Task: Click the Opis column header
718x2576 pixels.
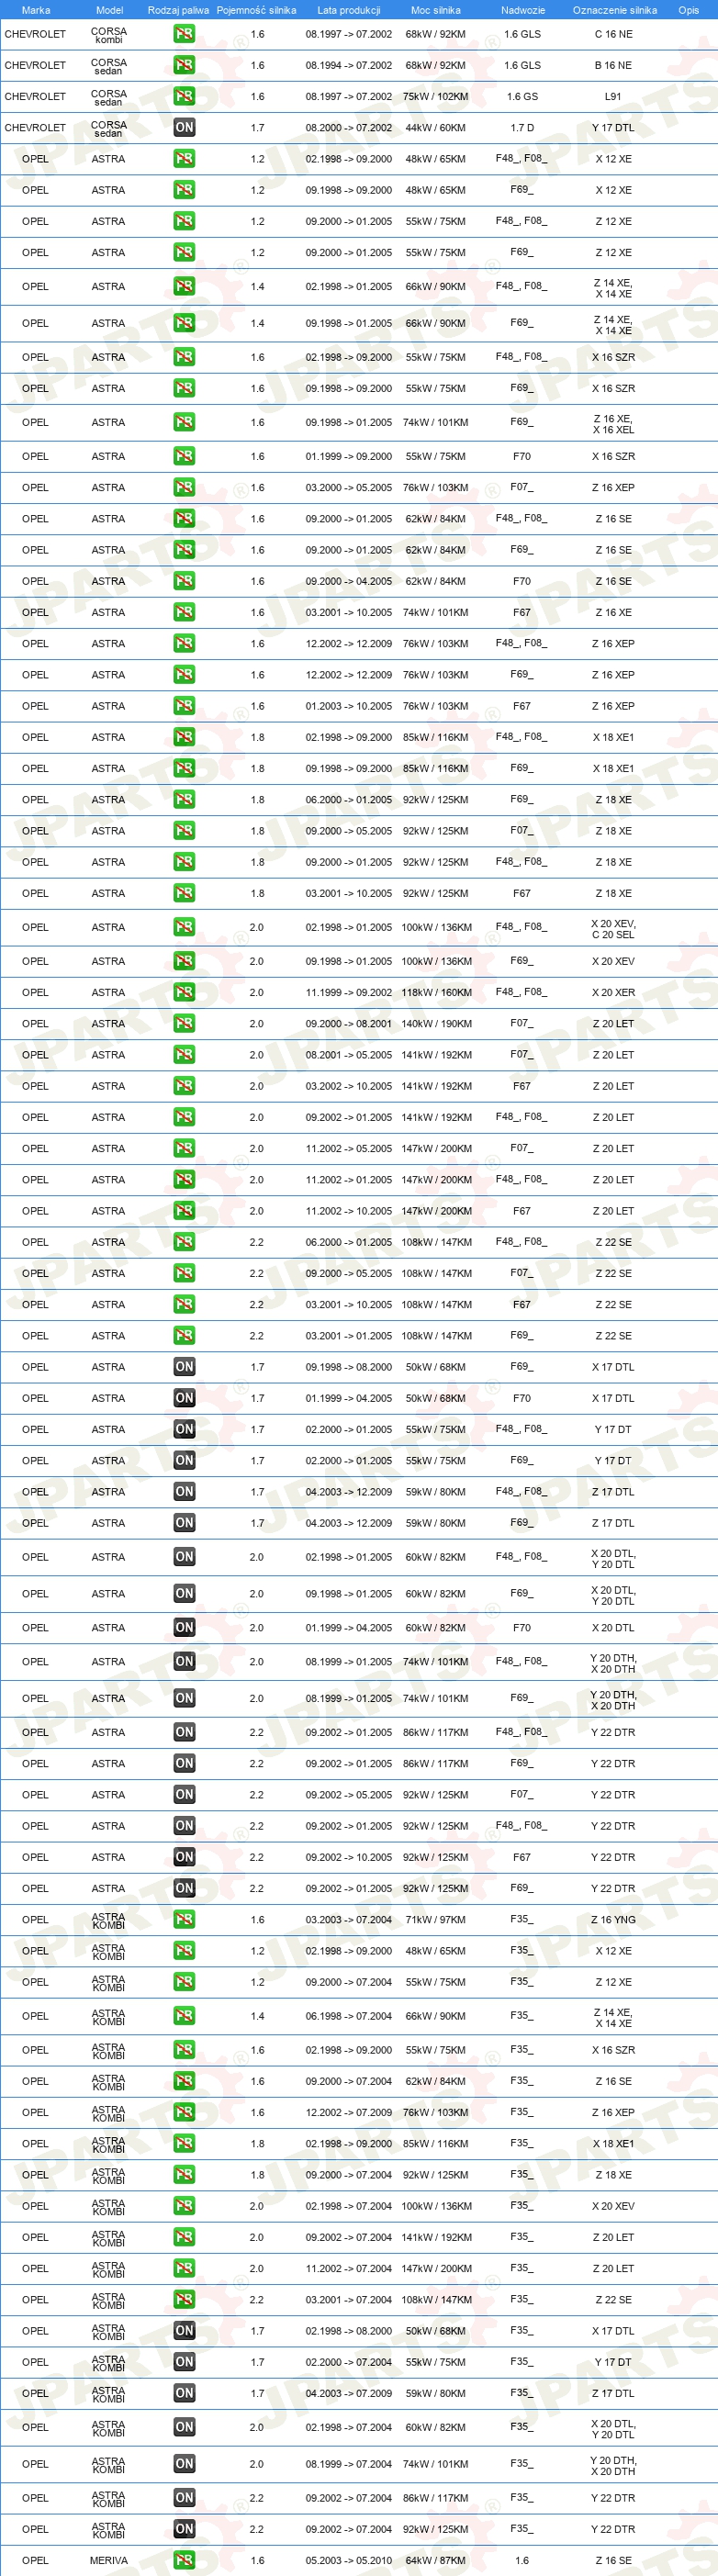Action: coord(689,10)
